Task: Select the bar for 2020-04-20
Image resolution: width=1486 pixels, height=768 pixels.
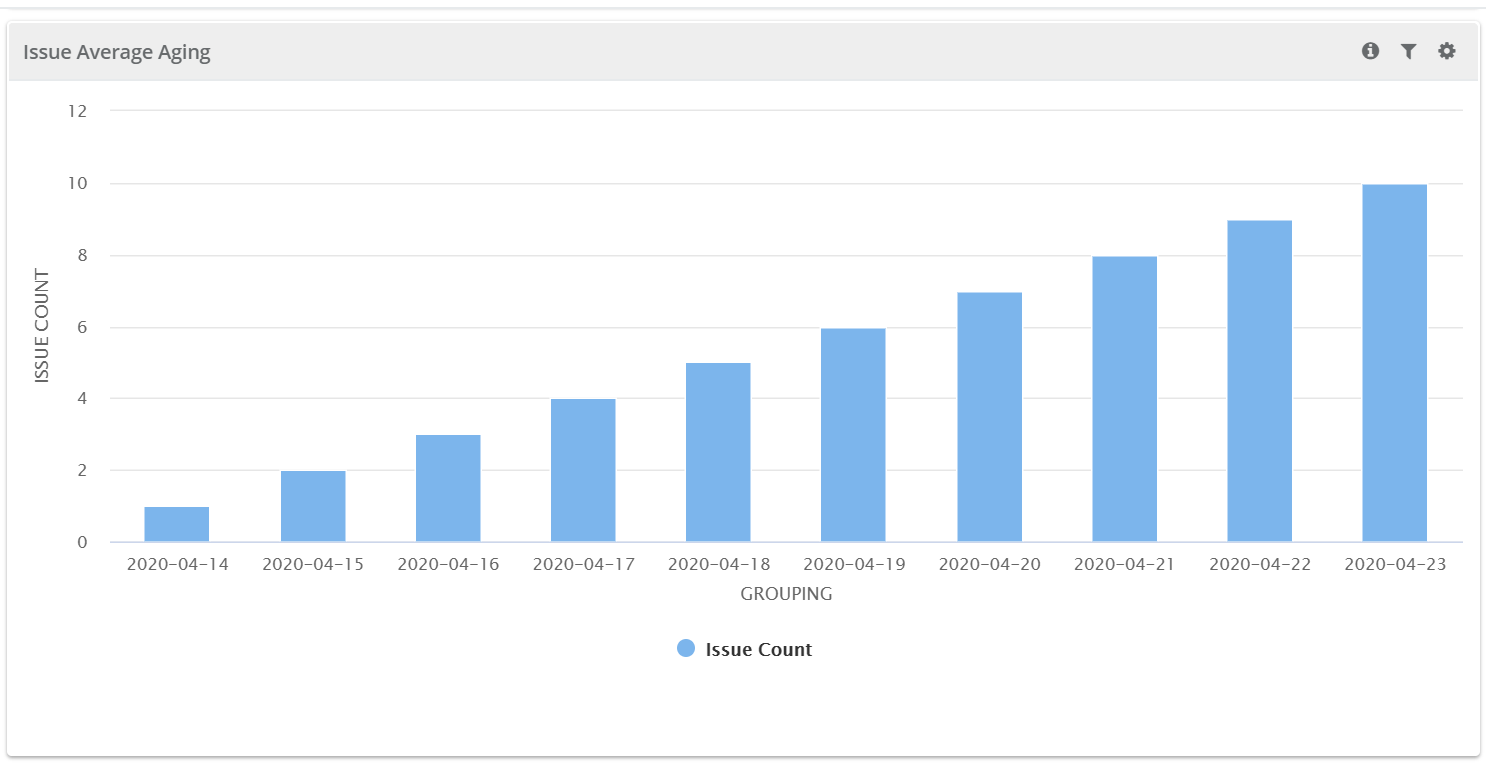Action: tap(989, 417)
